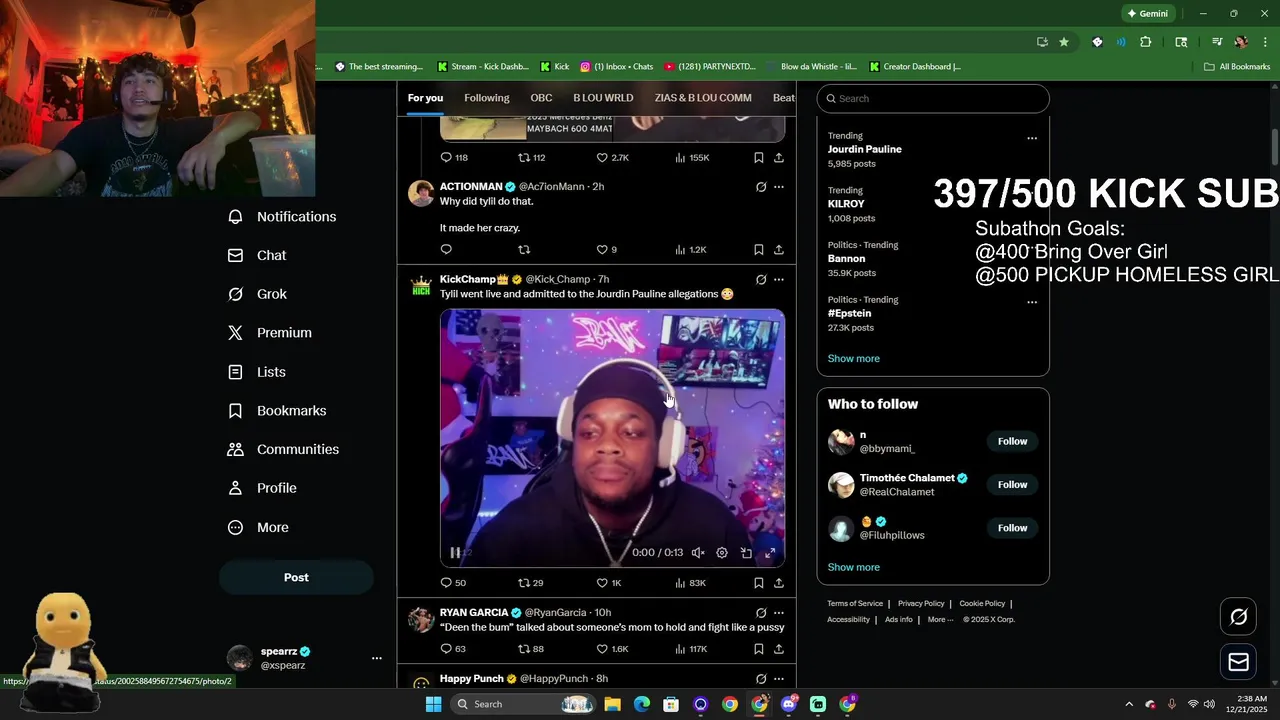Like the post with 2.7K likes
This screenshot has width=1280, height=720.
612,158
